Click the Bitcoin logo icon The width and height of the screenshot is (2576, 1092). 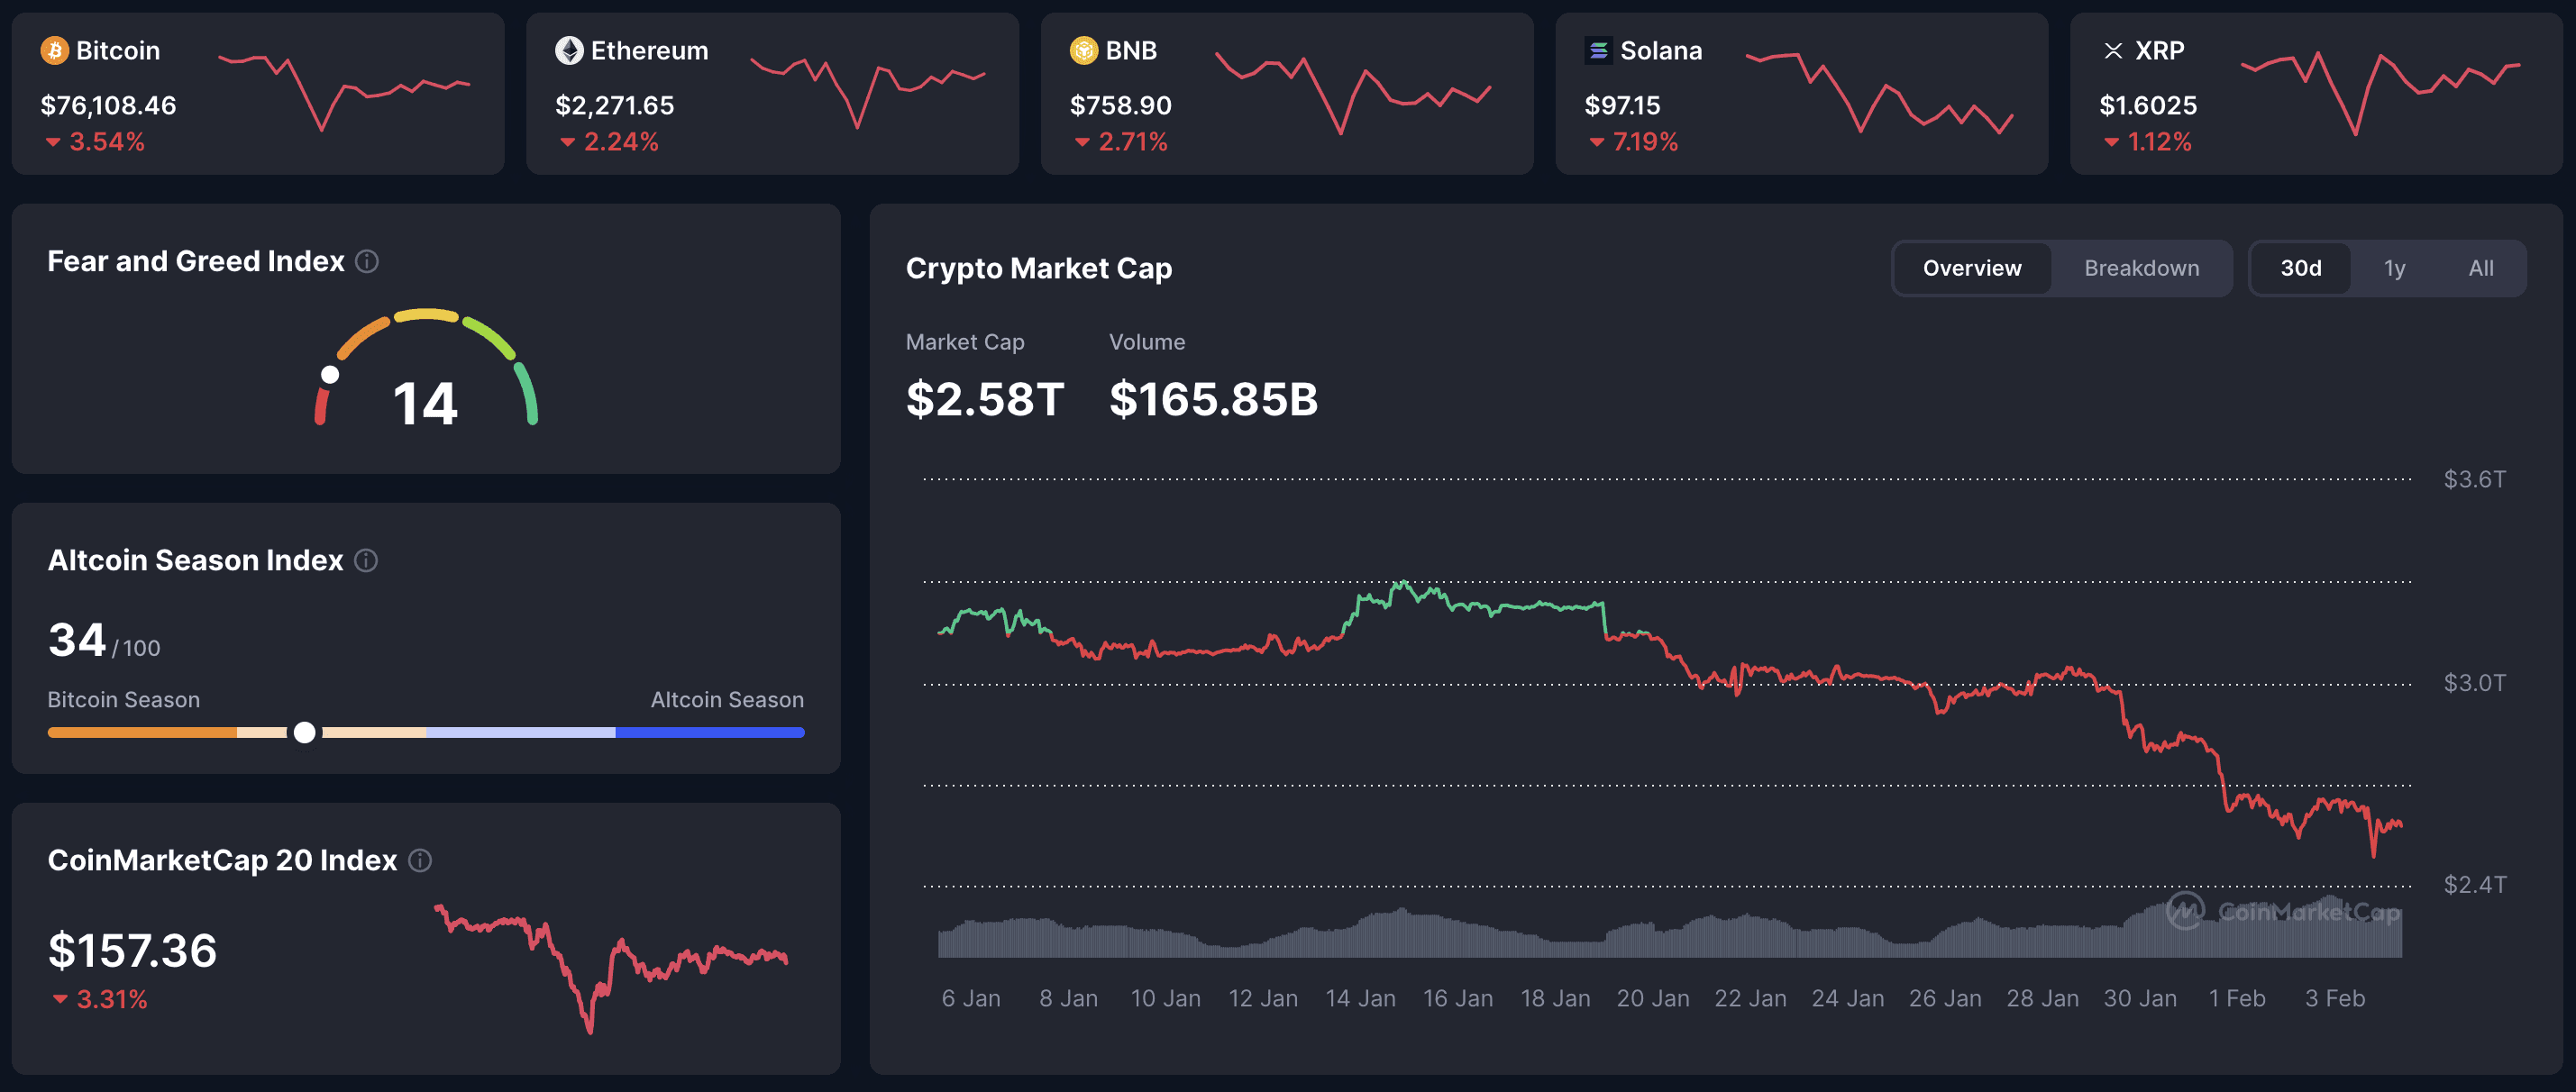coord(55,50)
